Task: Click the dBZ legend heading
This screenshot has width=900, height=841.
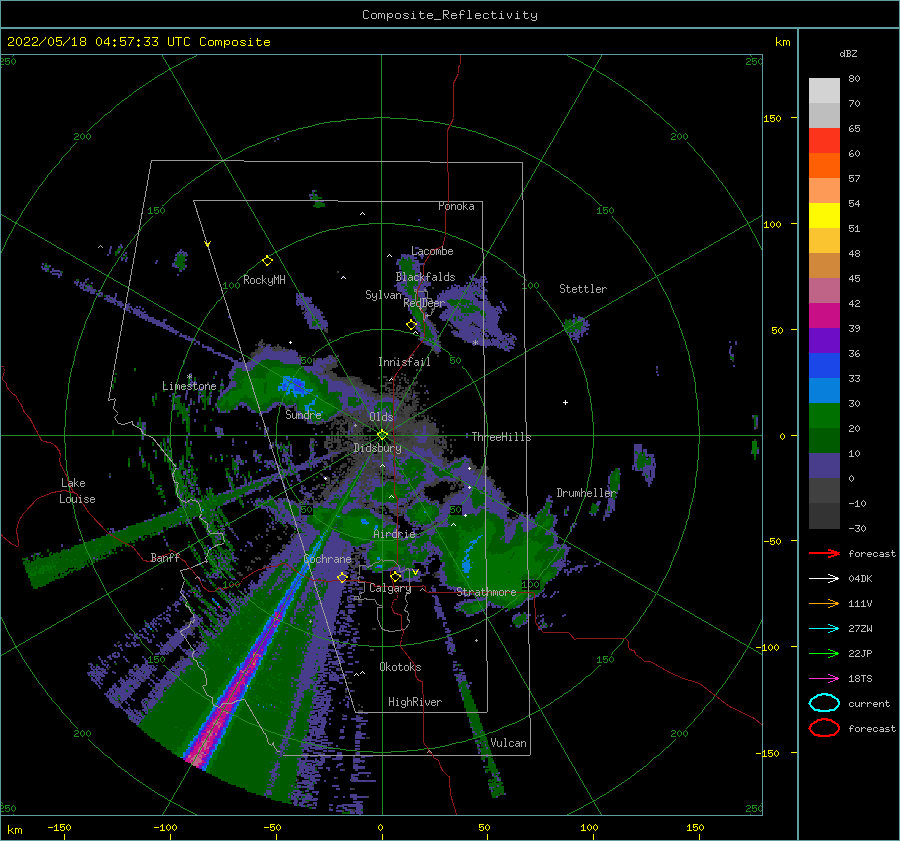Action: (x=848, y=53)
